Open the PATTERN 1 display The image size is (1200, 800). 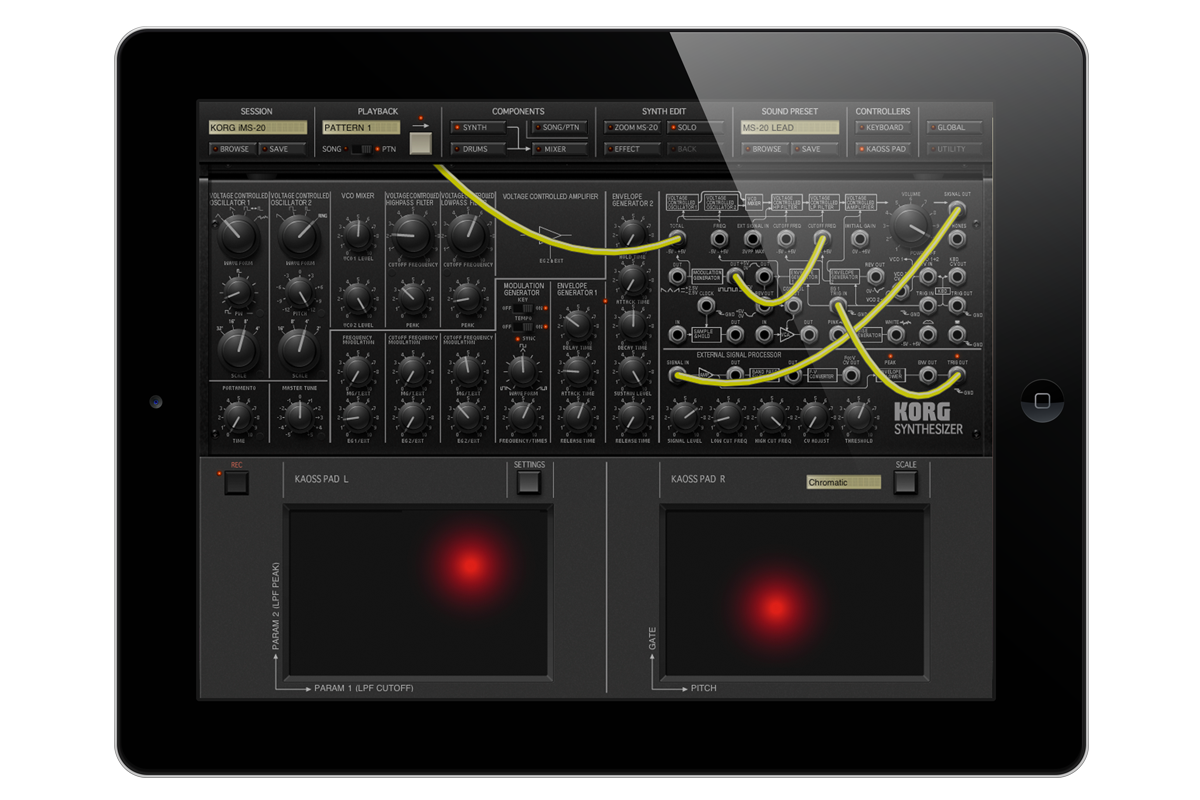pos(361,127)
